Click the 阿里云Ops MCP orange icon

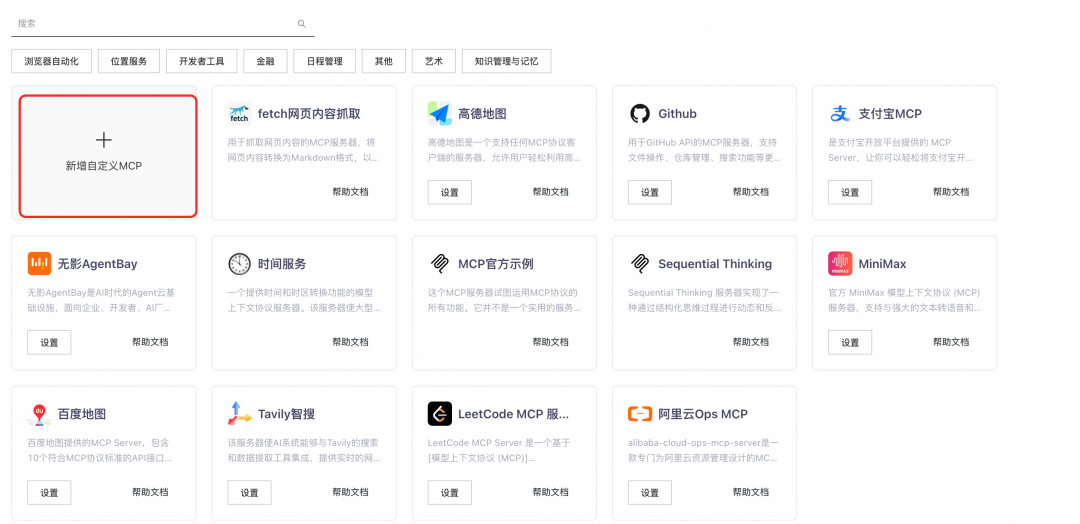click(640, 414)
